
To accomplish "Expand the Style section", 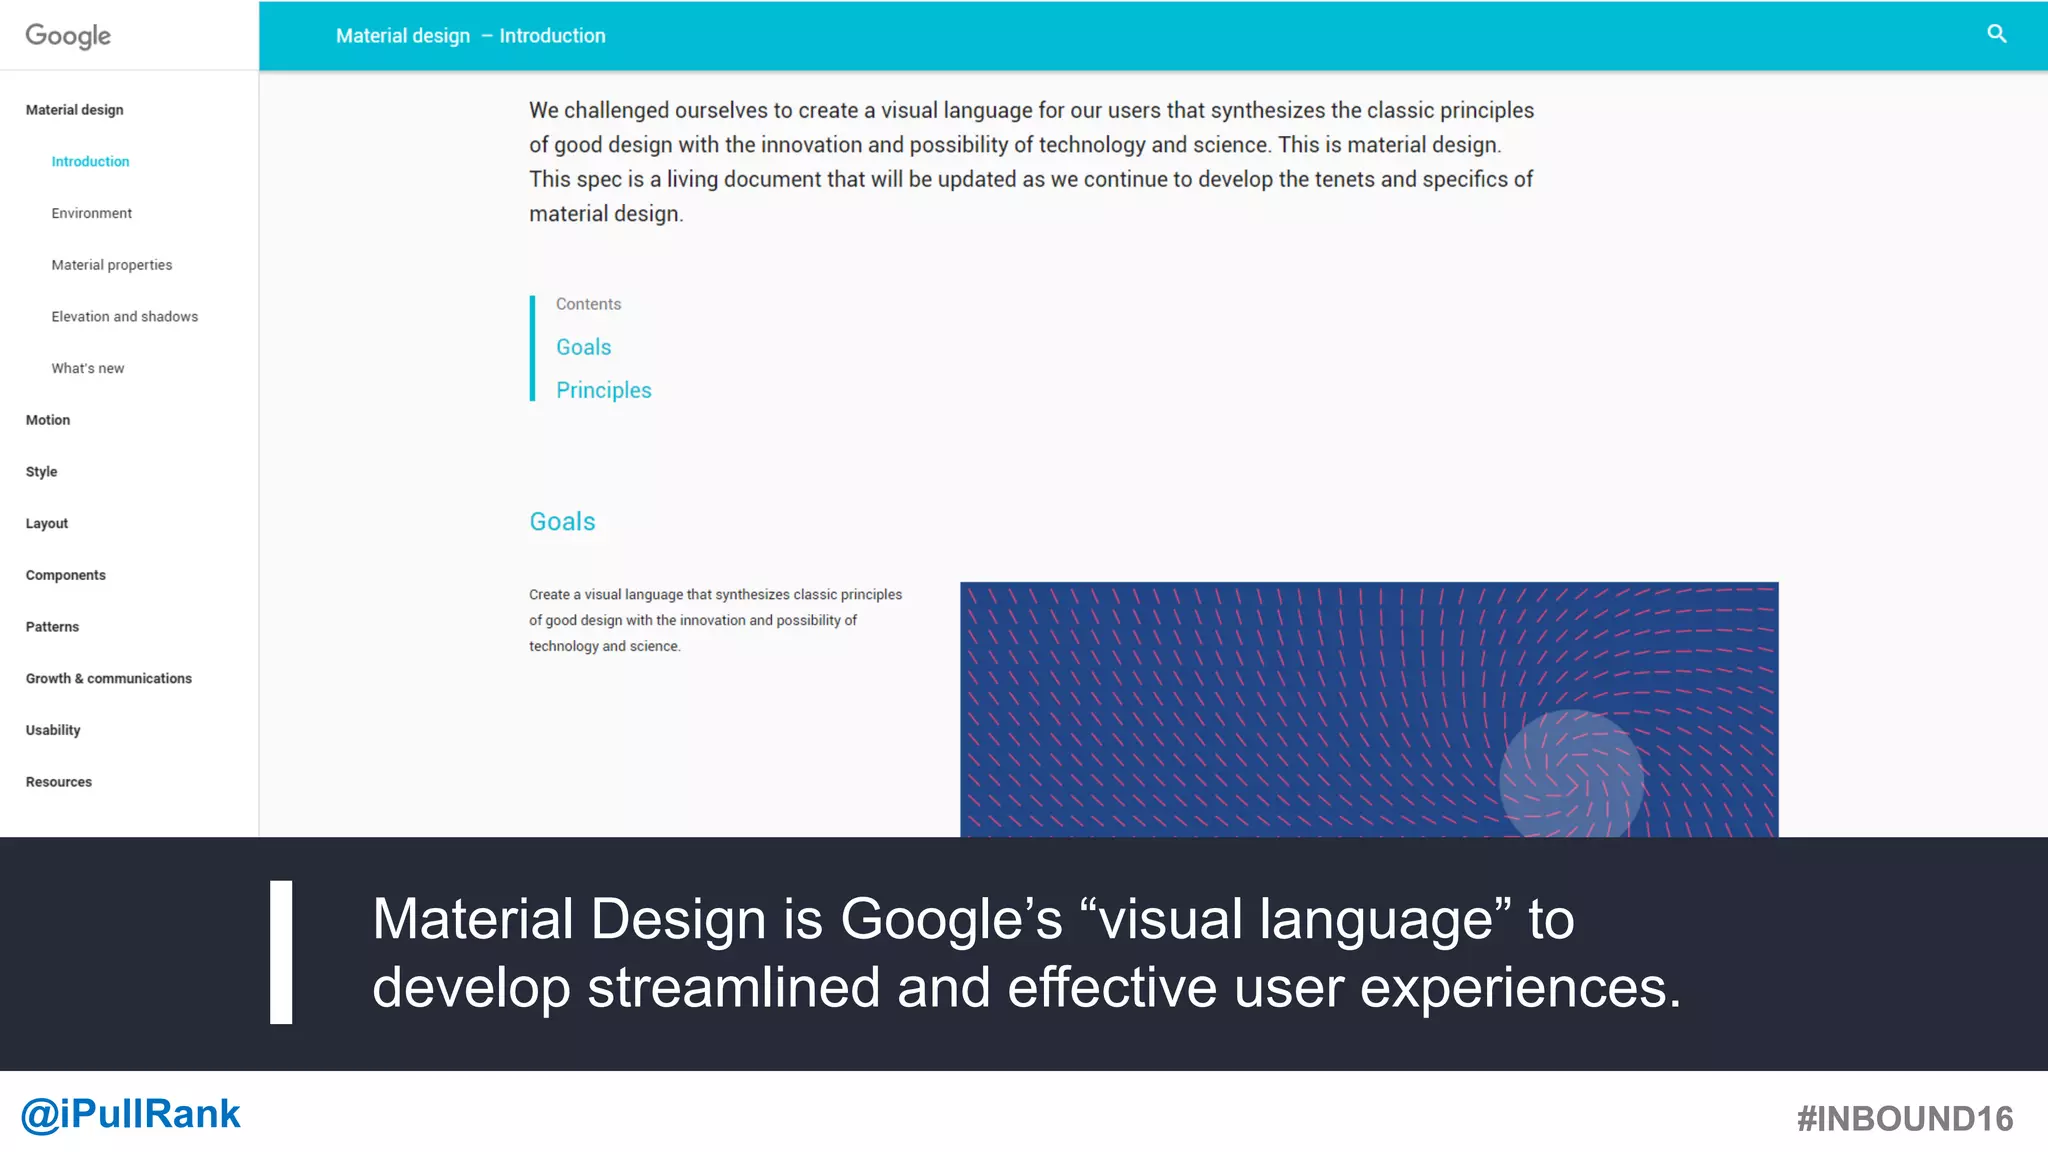I will 41,472.
